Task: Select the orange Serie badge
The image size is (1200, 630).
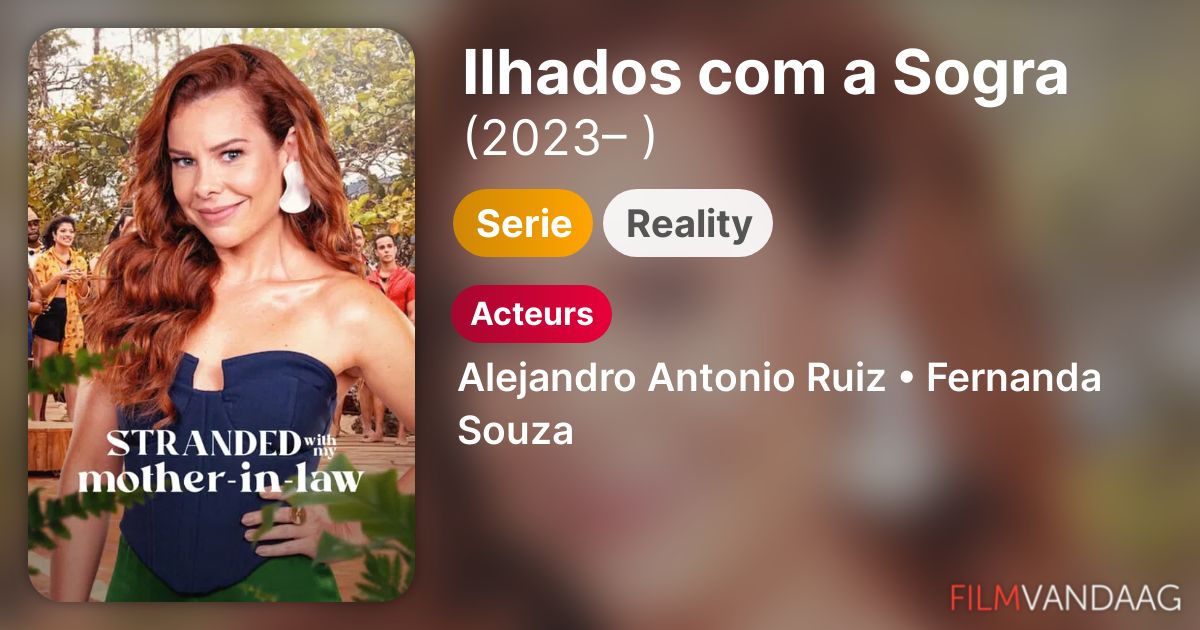Action: [x=523, y=223]
